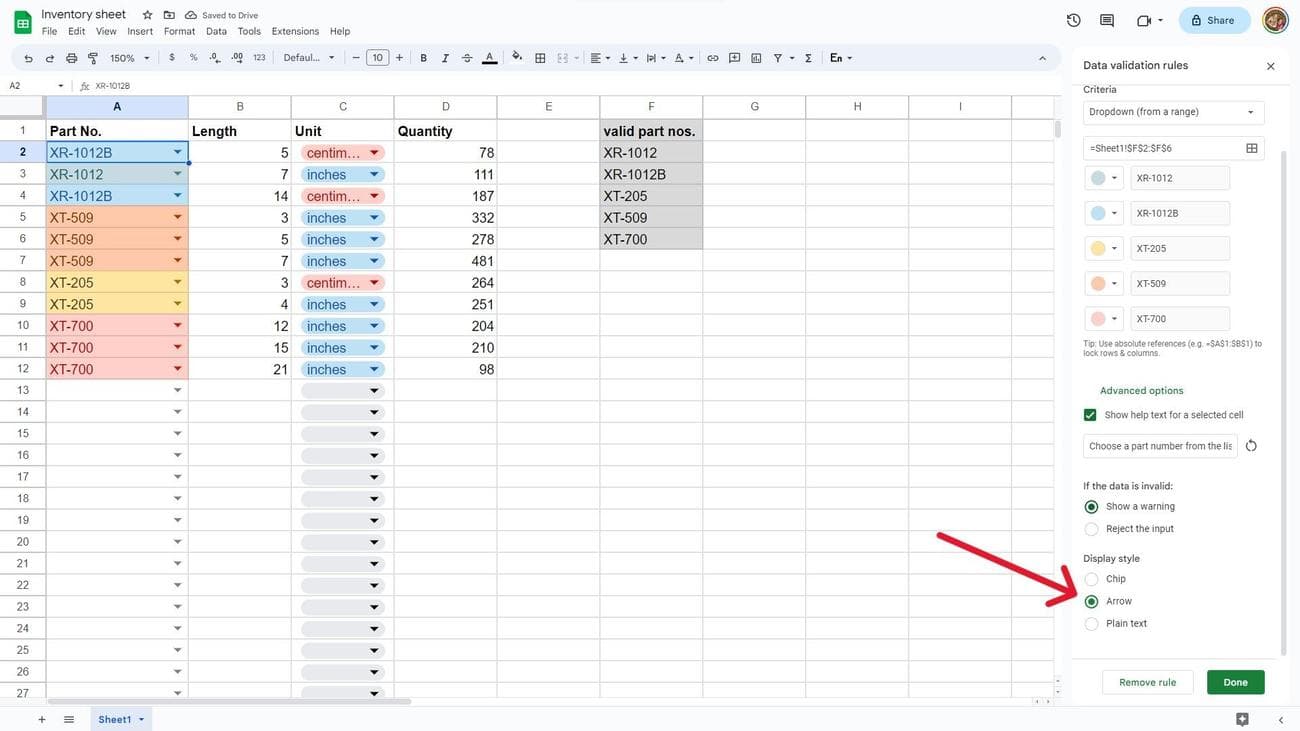Click the Insert link icon
Screen dimensions: 1300x731
(x=712, y=58)
